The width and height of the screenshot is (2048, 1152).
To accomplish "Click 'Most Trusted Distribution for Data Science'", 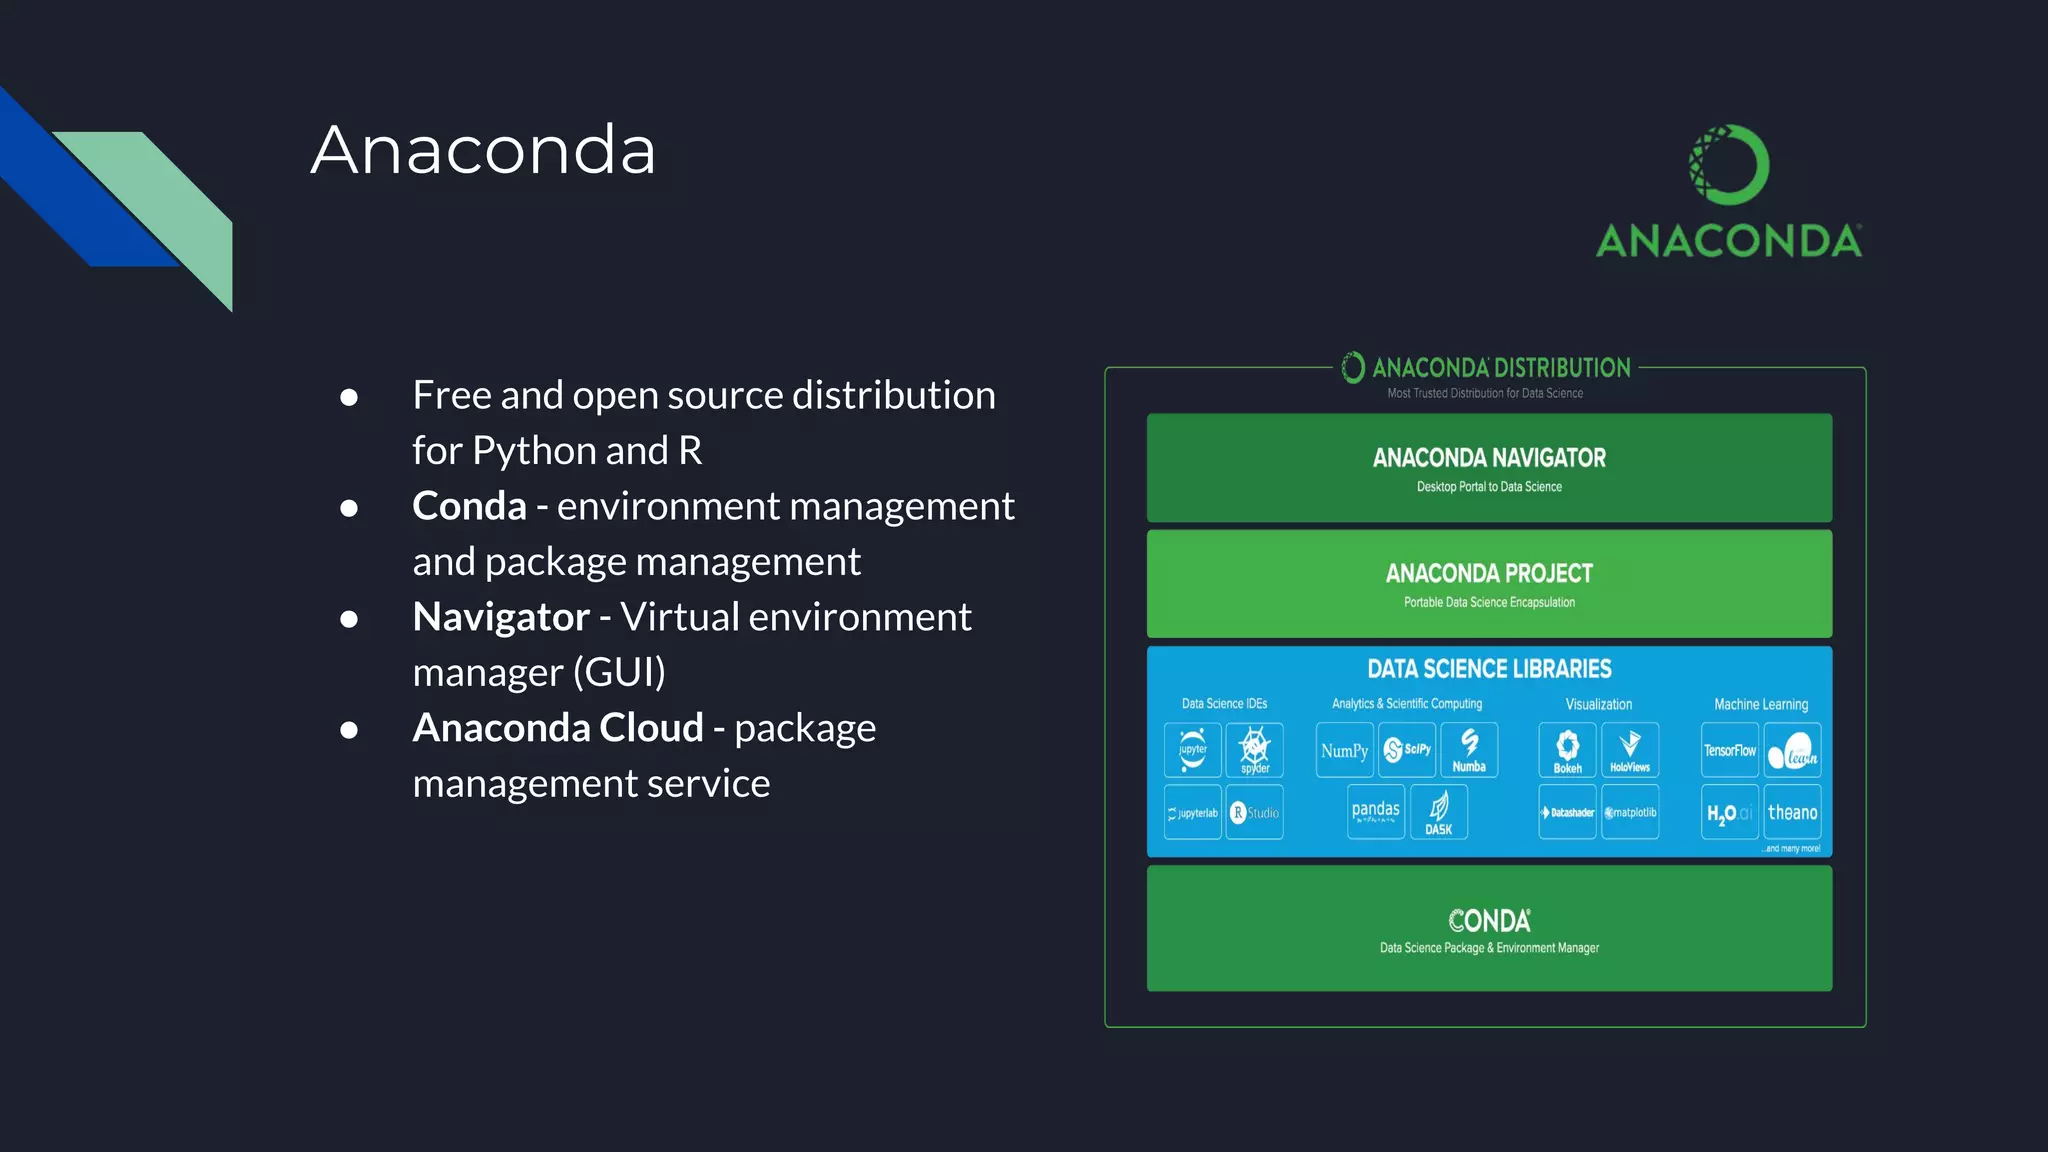I will pos(1485,393).
